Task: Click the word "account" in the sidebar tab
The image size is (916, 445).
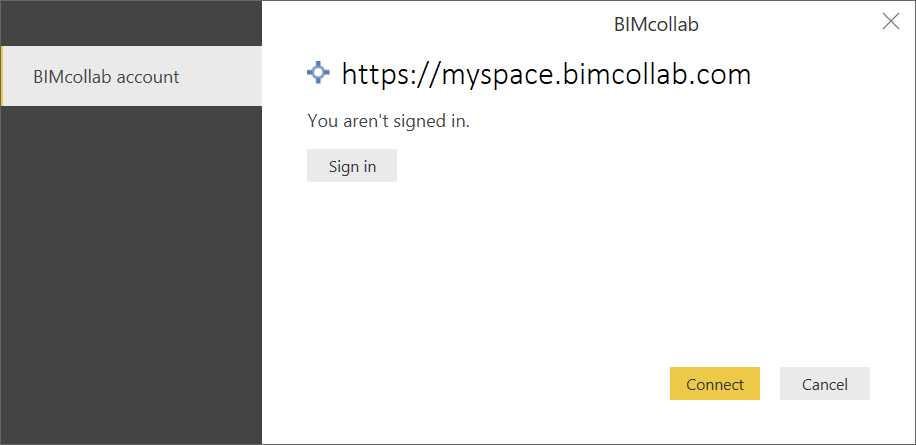Action: 147,77
